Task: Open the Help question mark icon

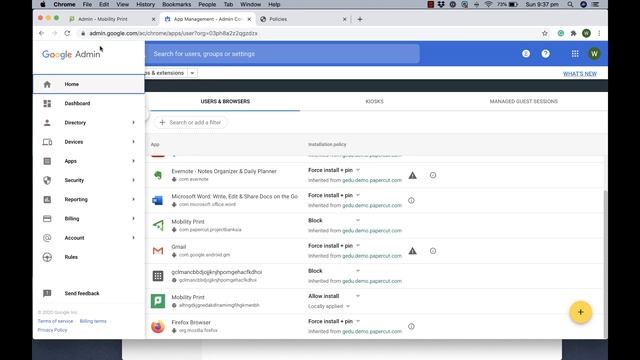Action: 545,53
